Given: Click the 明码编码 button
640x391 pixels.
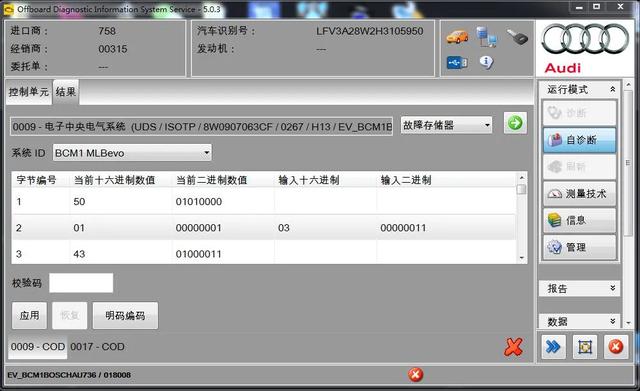Looking at the screenshot, I should [x=125, y=315].
